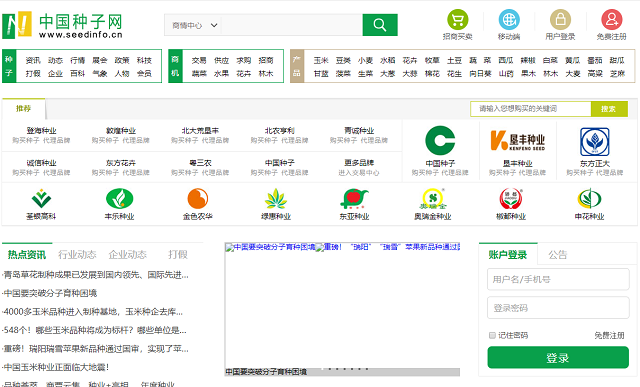Open article 中国玉米种业正面临大地震!

56,367
